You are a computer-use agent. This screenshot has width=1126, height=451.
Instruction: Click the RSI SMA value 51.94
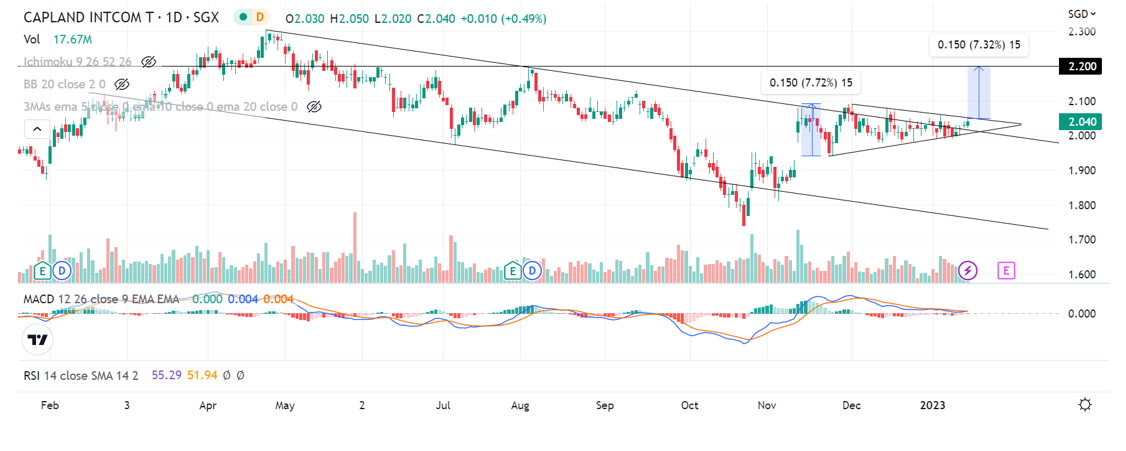(x=201, y=374)
